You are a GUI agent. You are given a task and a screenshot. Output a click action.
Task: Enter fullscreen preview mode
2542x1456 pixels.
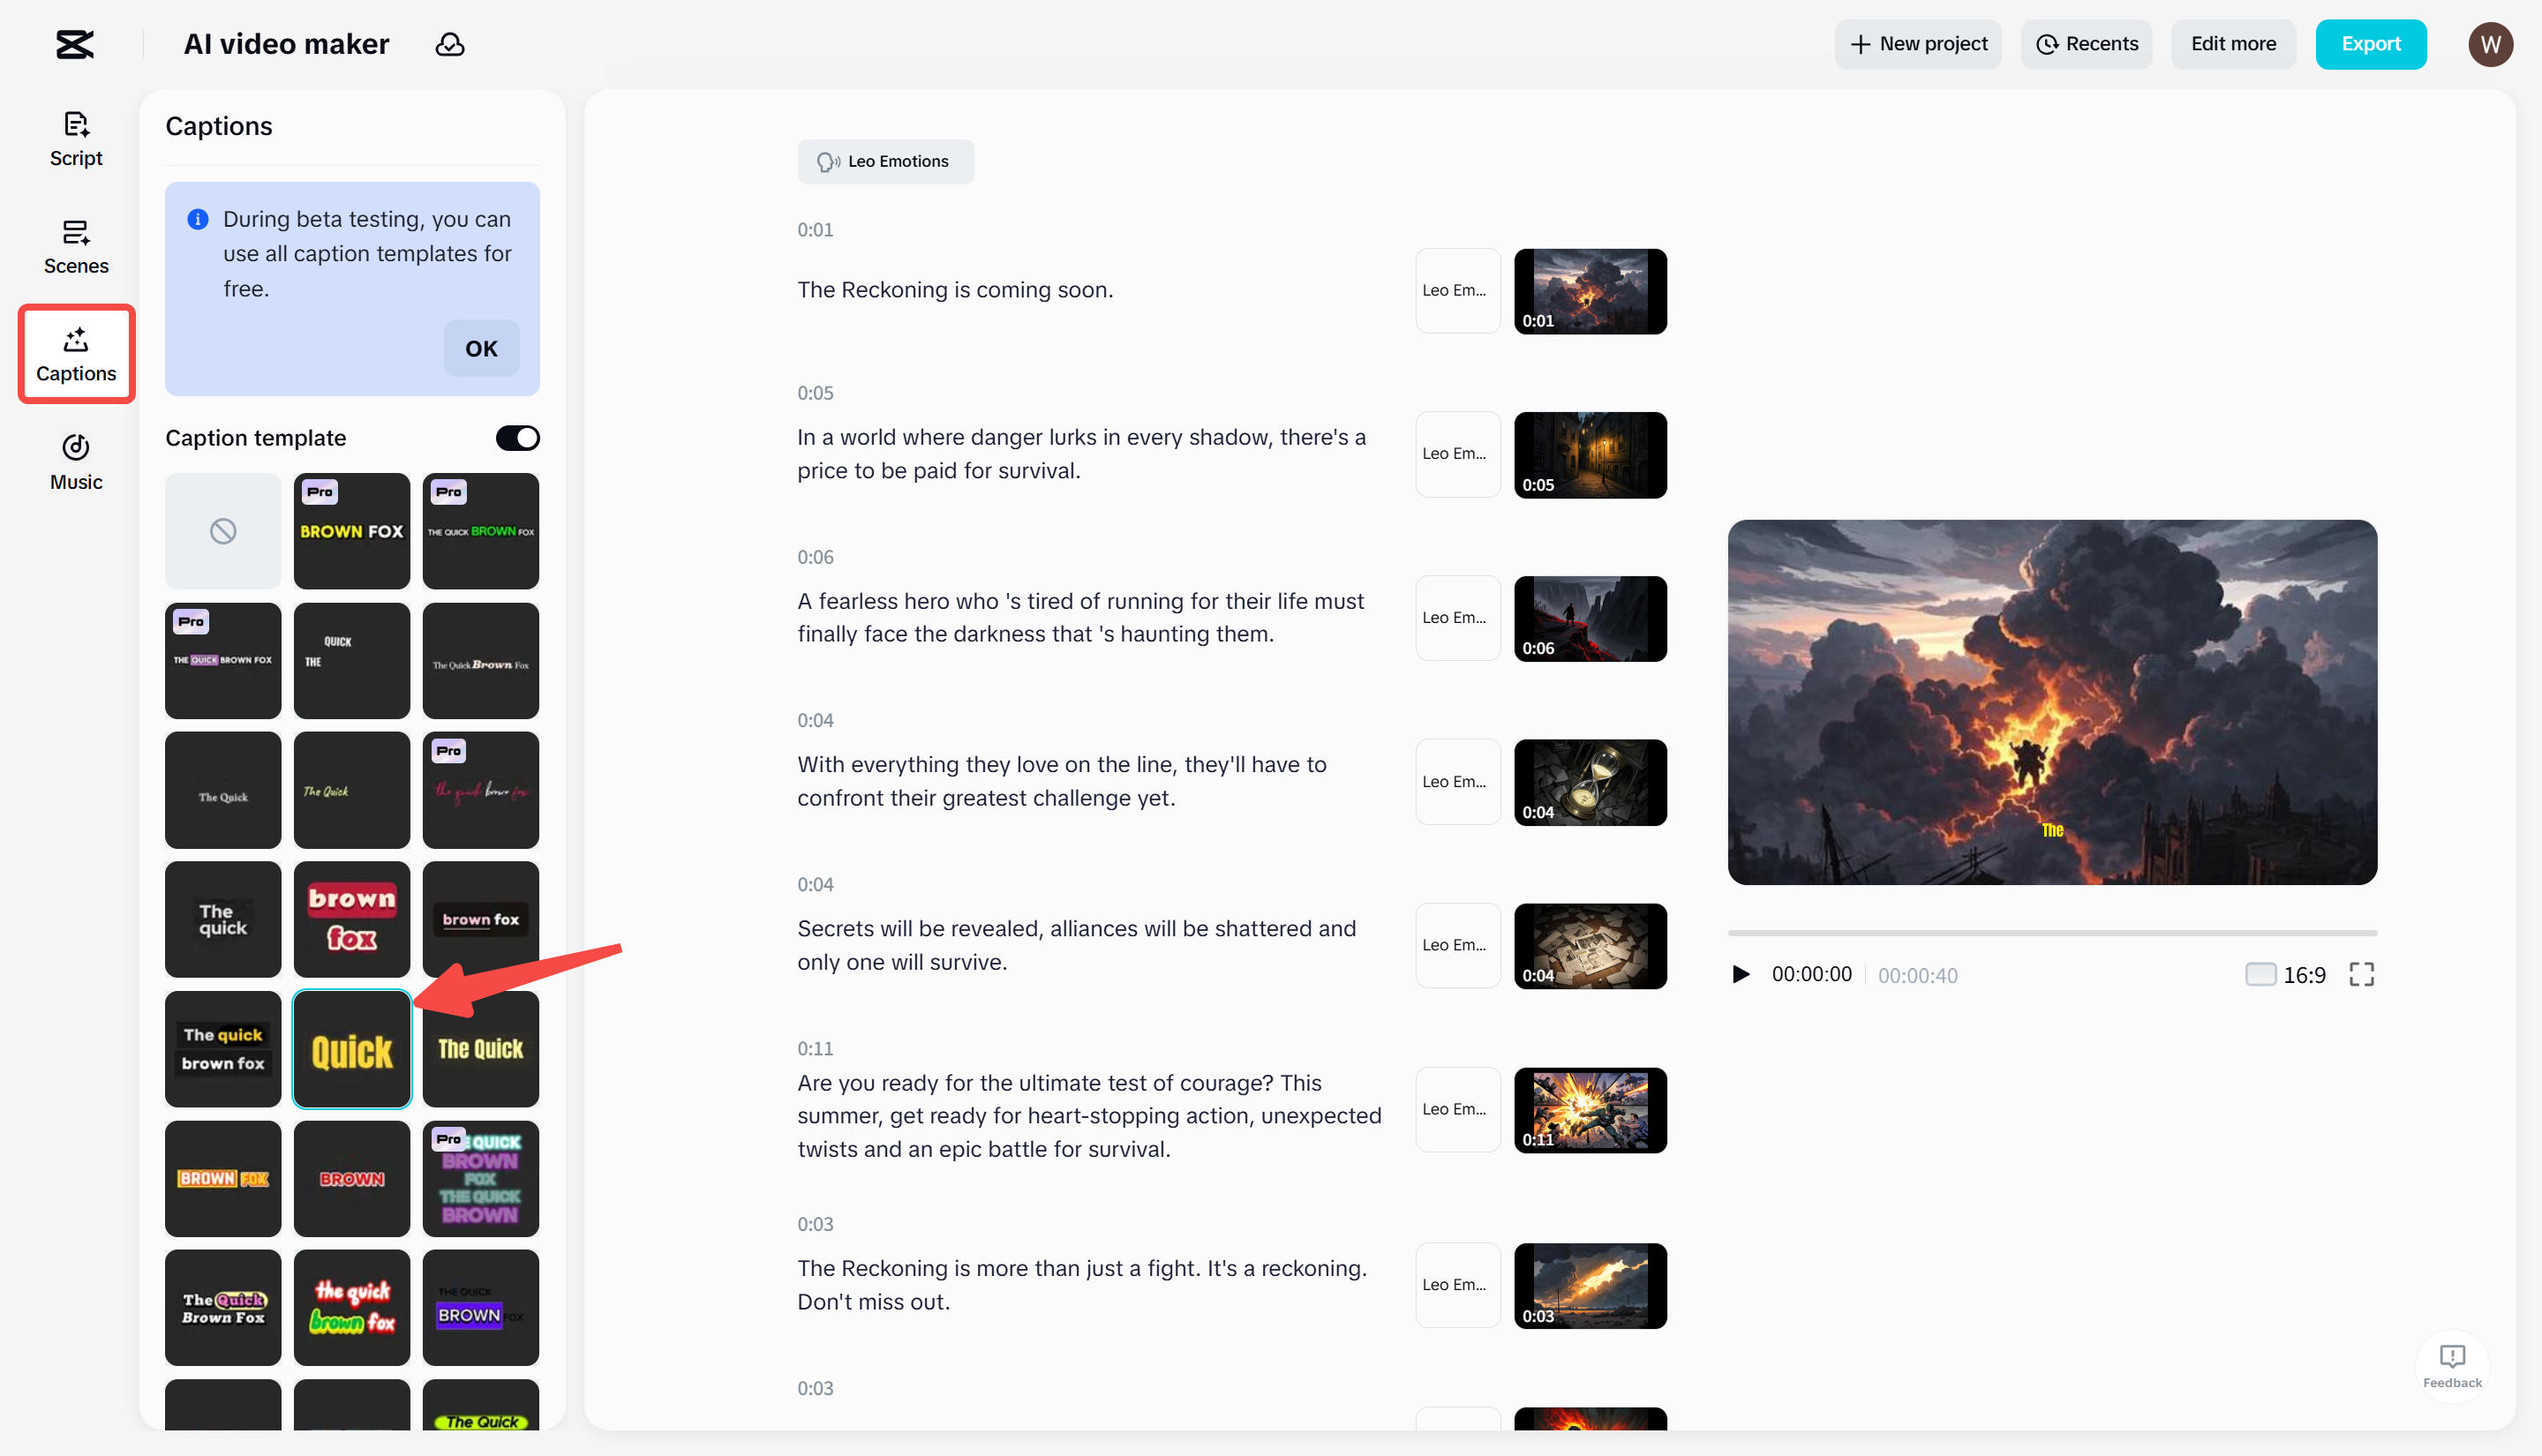coord(2362,974)
